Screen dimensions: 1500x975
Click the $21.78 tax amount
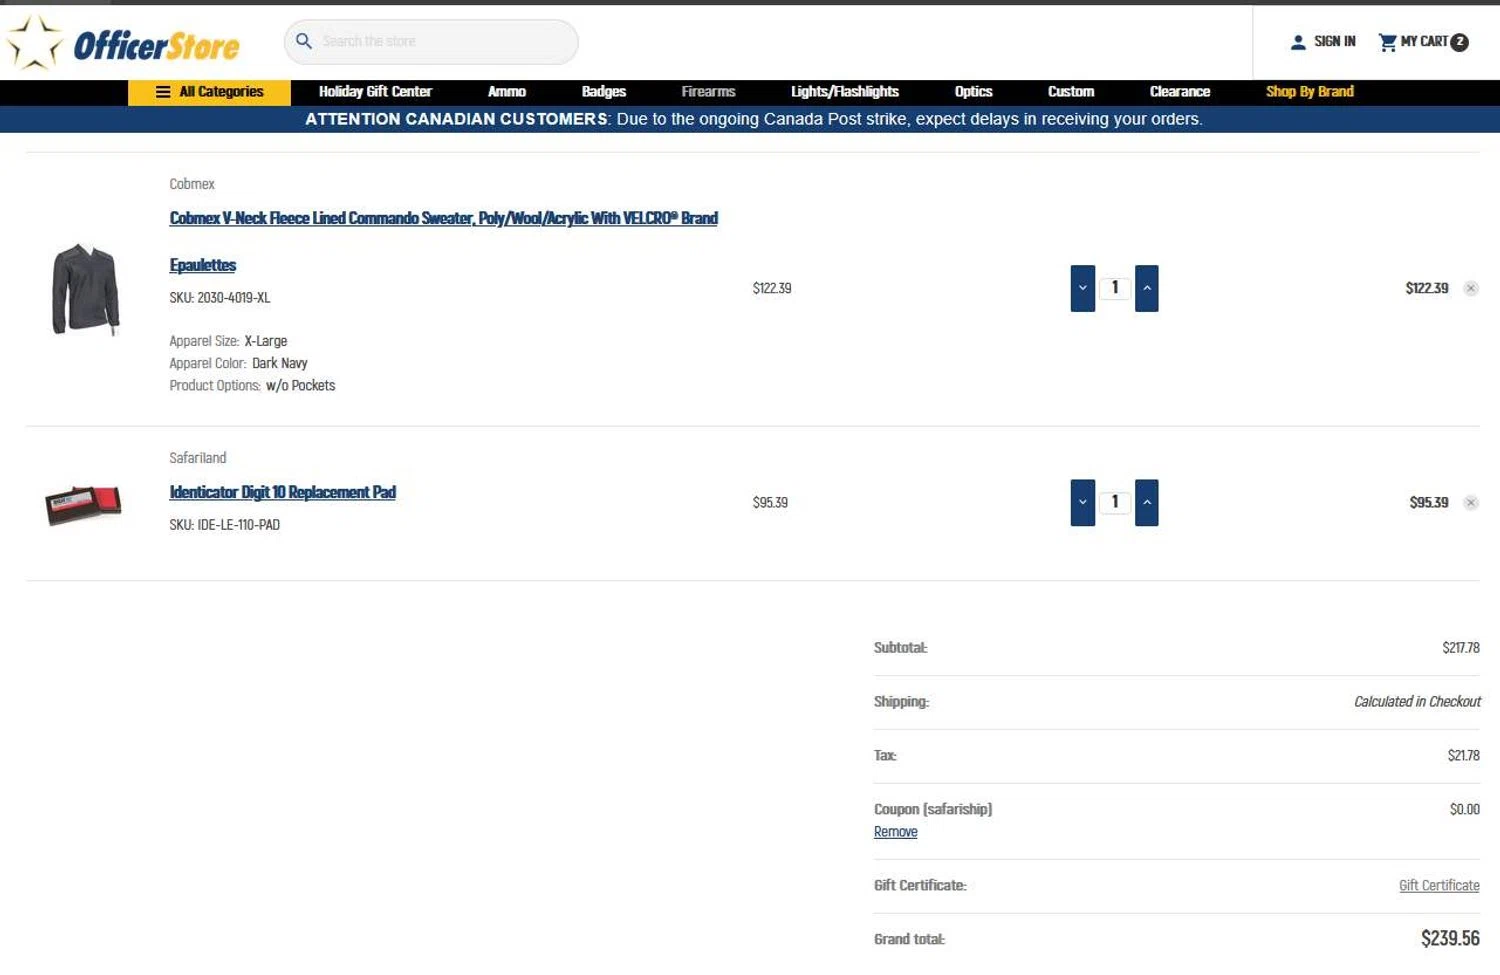pyautogui.click(x=1464, y=756)
